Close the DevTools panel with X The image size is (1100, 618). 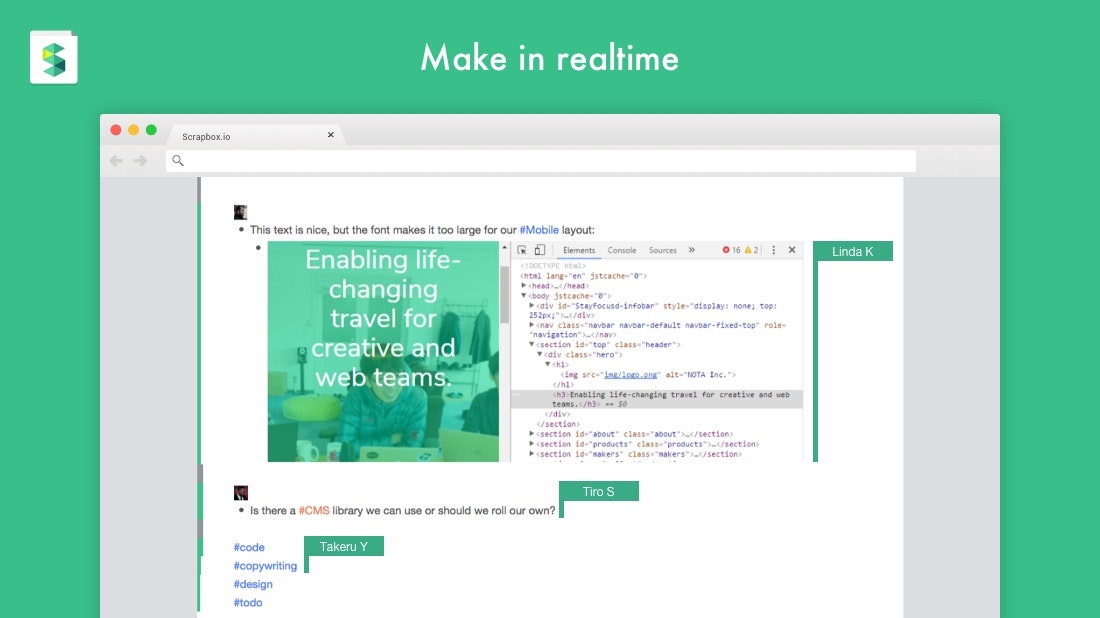[x=792, y=250]
